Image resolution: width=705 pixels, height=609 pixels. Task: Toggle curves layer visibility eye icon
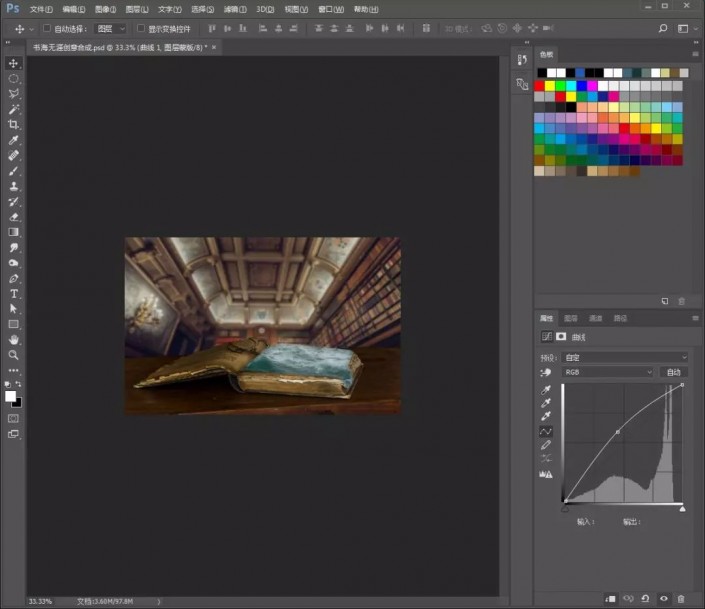(x=664, y=599)
